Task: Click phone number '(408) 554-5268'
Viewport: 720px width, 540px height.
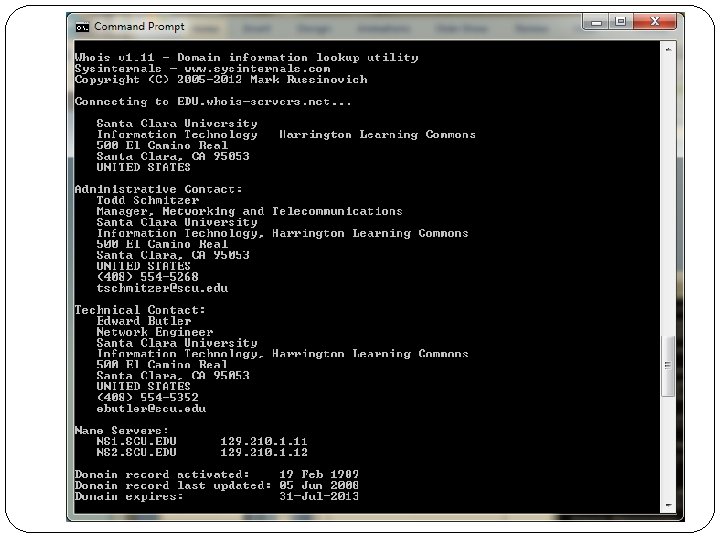Action: [147, 277]
